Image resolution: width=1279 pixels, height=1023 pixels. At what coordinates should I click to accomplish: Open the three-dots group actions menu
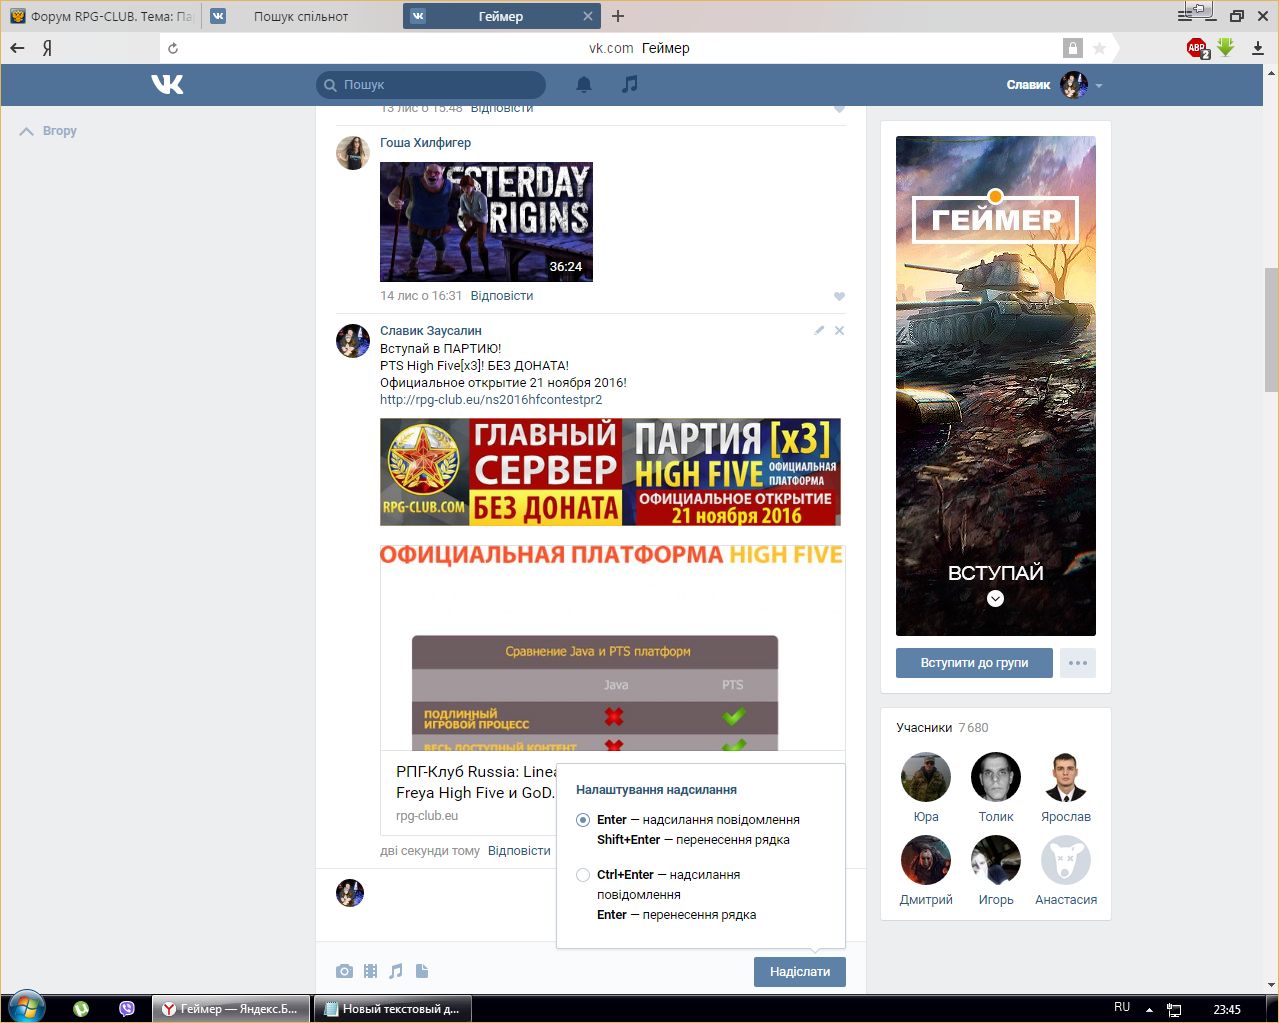[1077, 663]
